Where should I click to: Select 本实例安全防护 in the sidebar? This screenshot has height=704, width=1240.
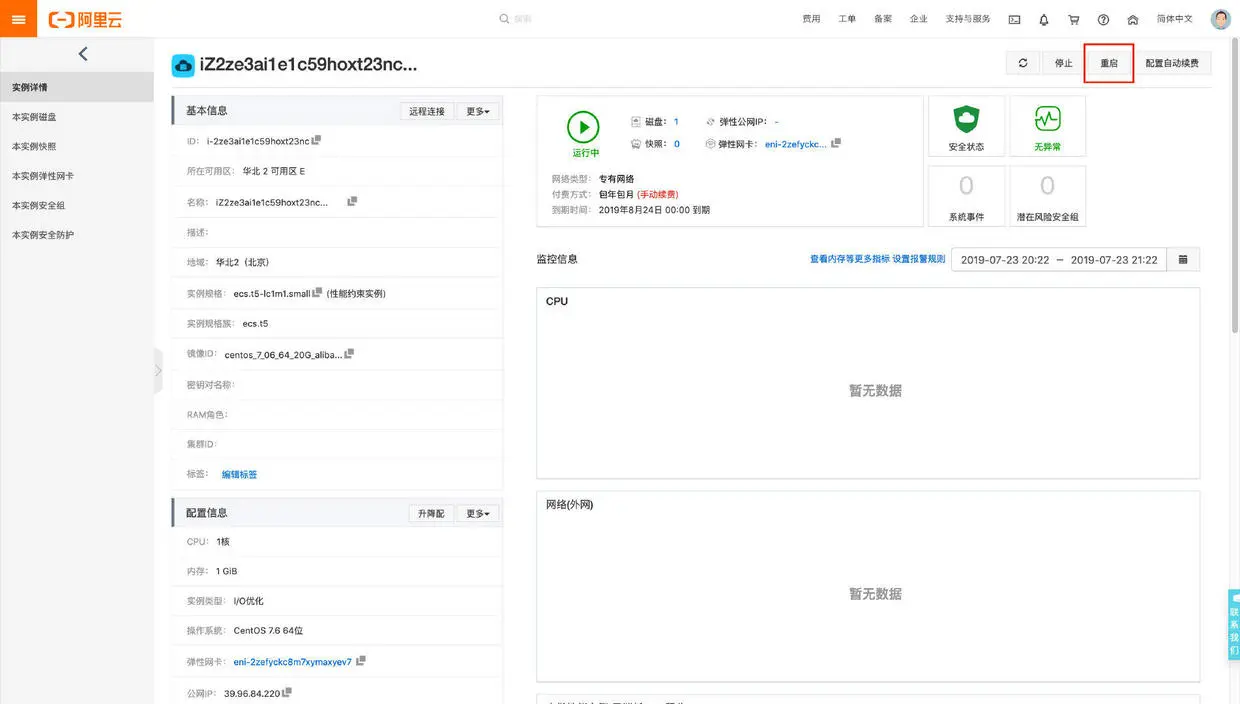pos(77,235)
